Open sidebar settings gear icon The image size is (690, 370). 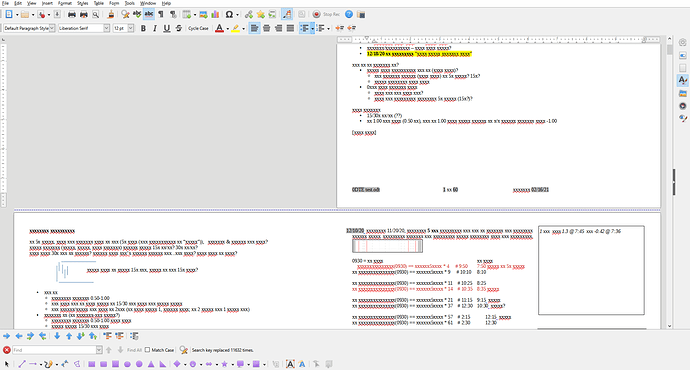pos(683,42)
